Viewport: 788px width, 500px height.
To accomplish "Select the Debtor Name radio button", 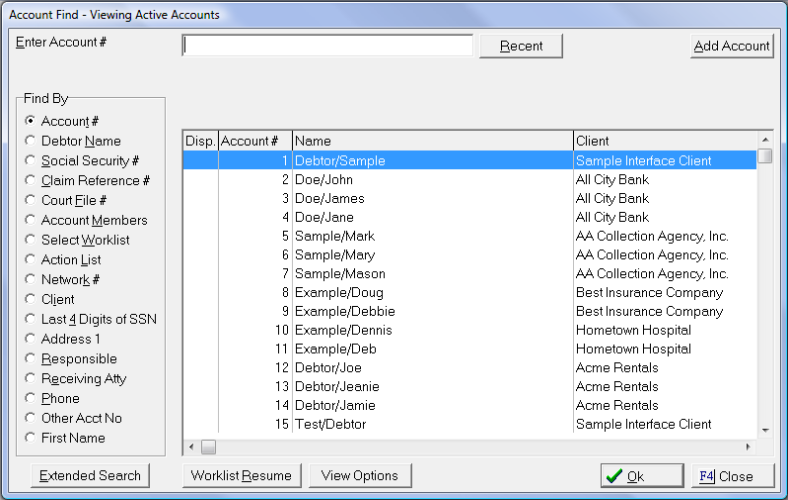I will tap(31, 141).
